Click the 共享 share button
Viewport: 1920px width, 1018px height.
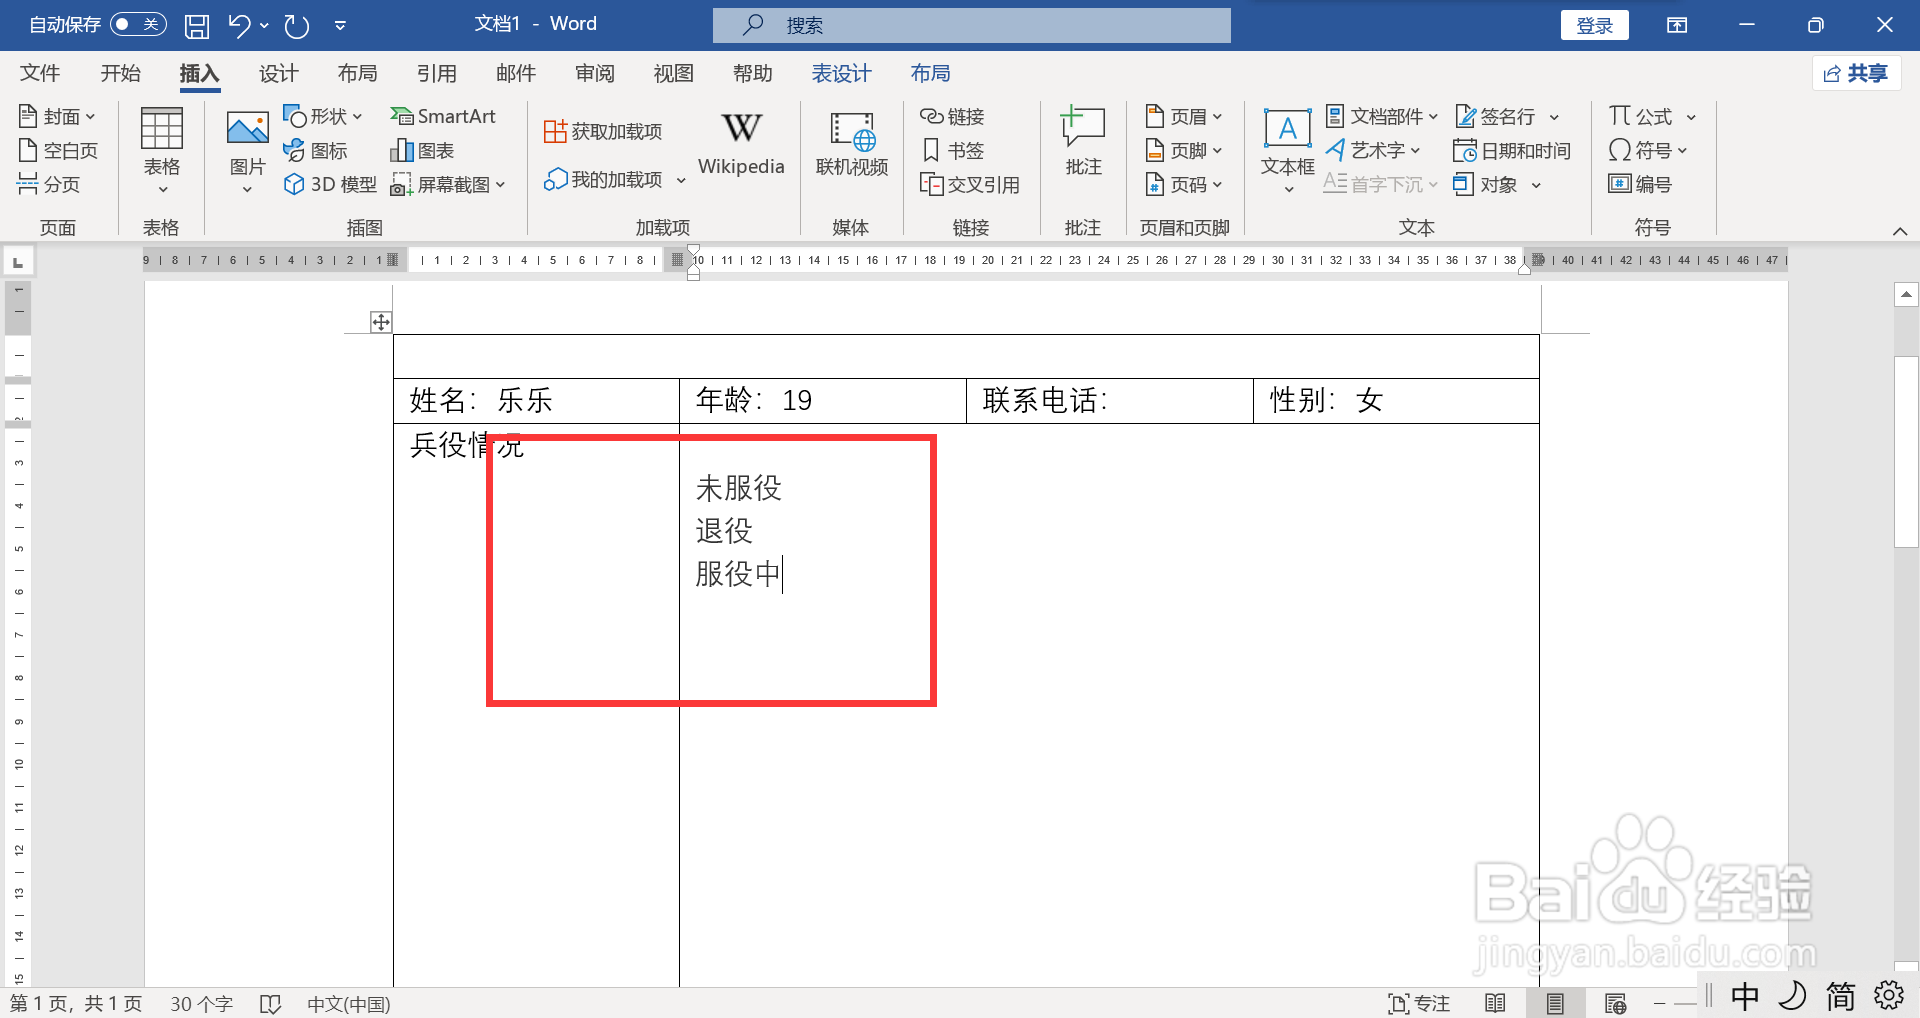[1857, 73]
